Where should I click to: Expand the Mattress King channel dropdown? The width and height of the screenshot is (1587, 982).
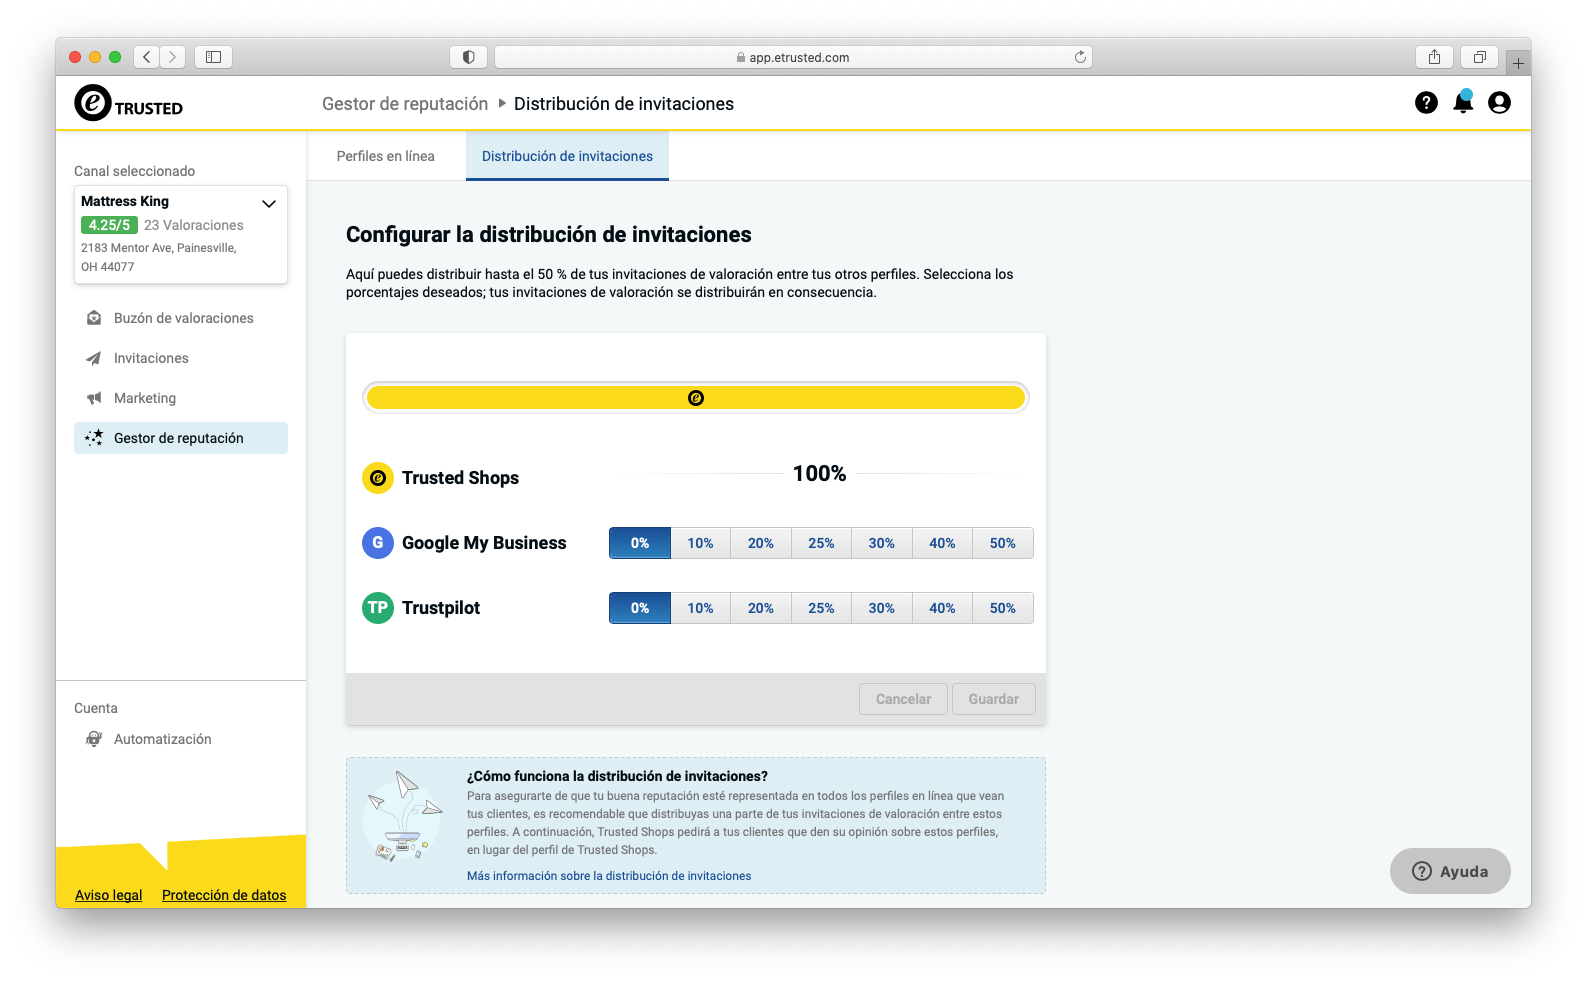[x=268, y=203]
